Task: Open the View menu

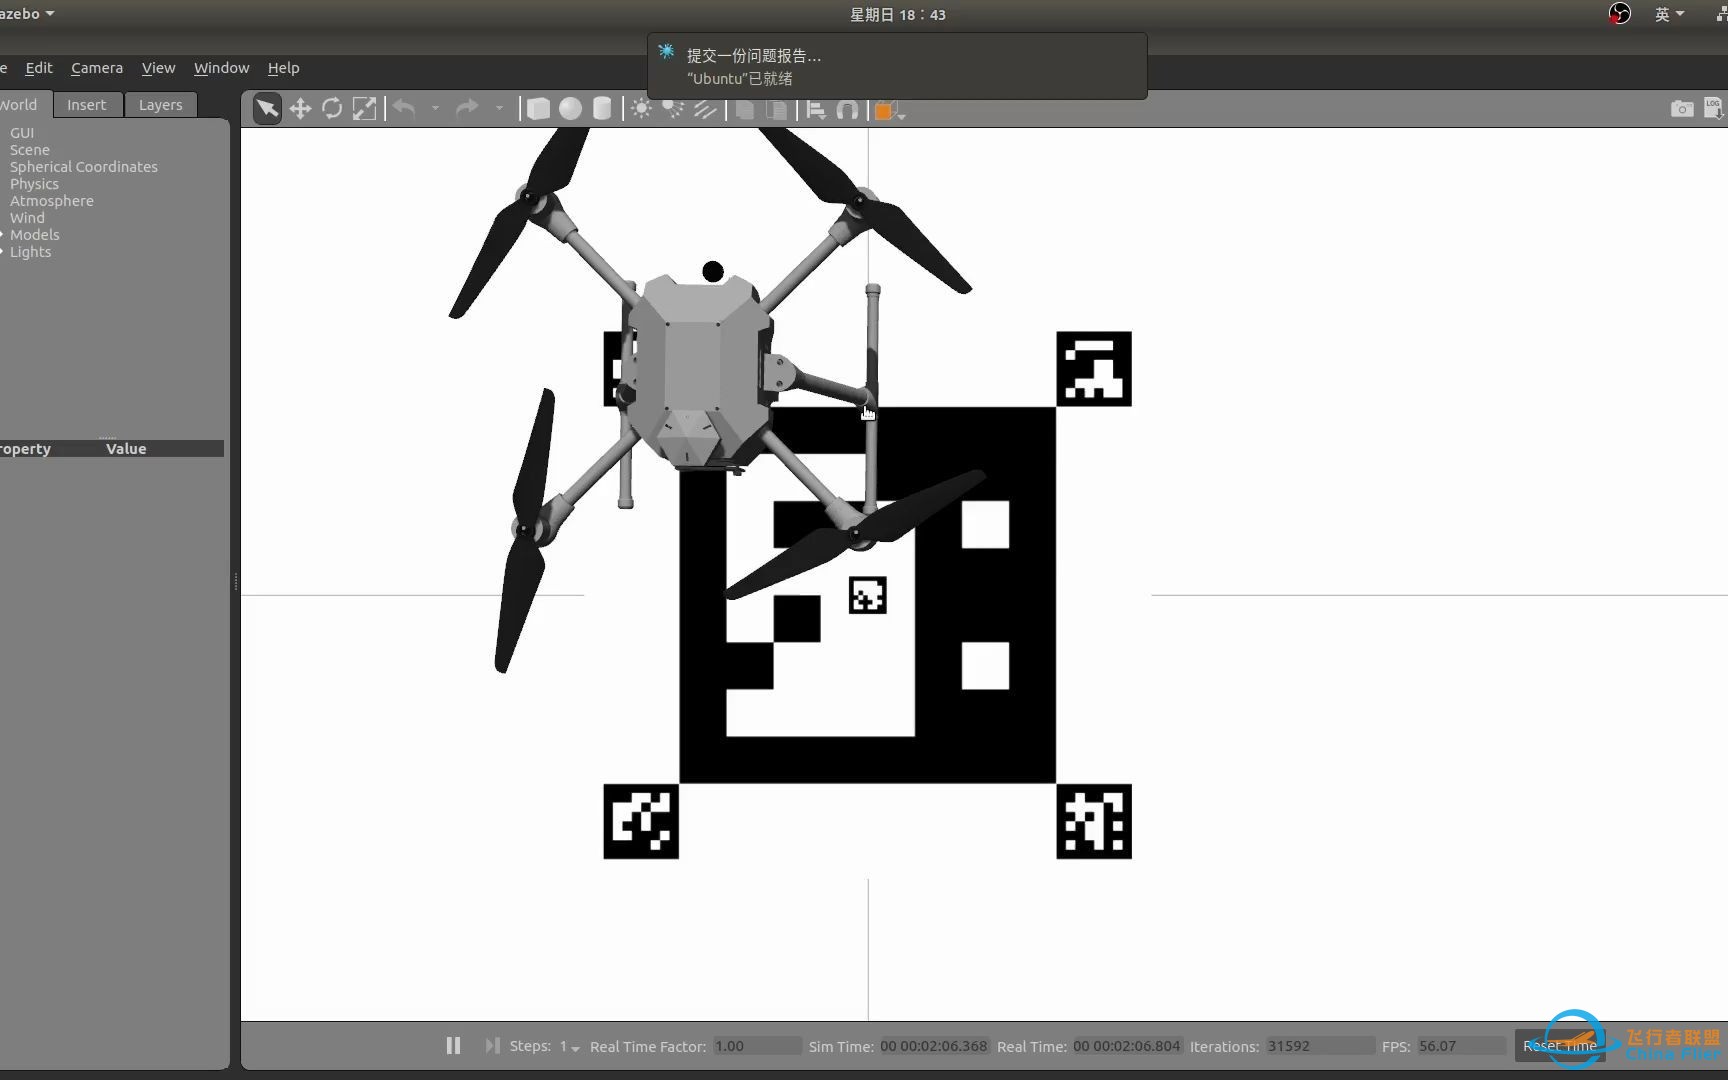Action: click(158, 68)
